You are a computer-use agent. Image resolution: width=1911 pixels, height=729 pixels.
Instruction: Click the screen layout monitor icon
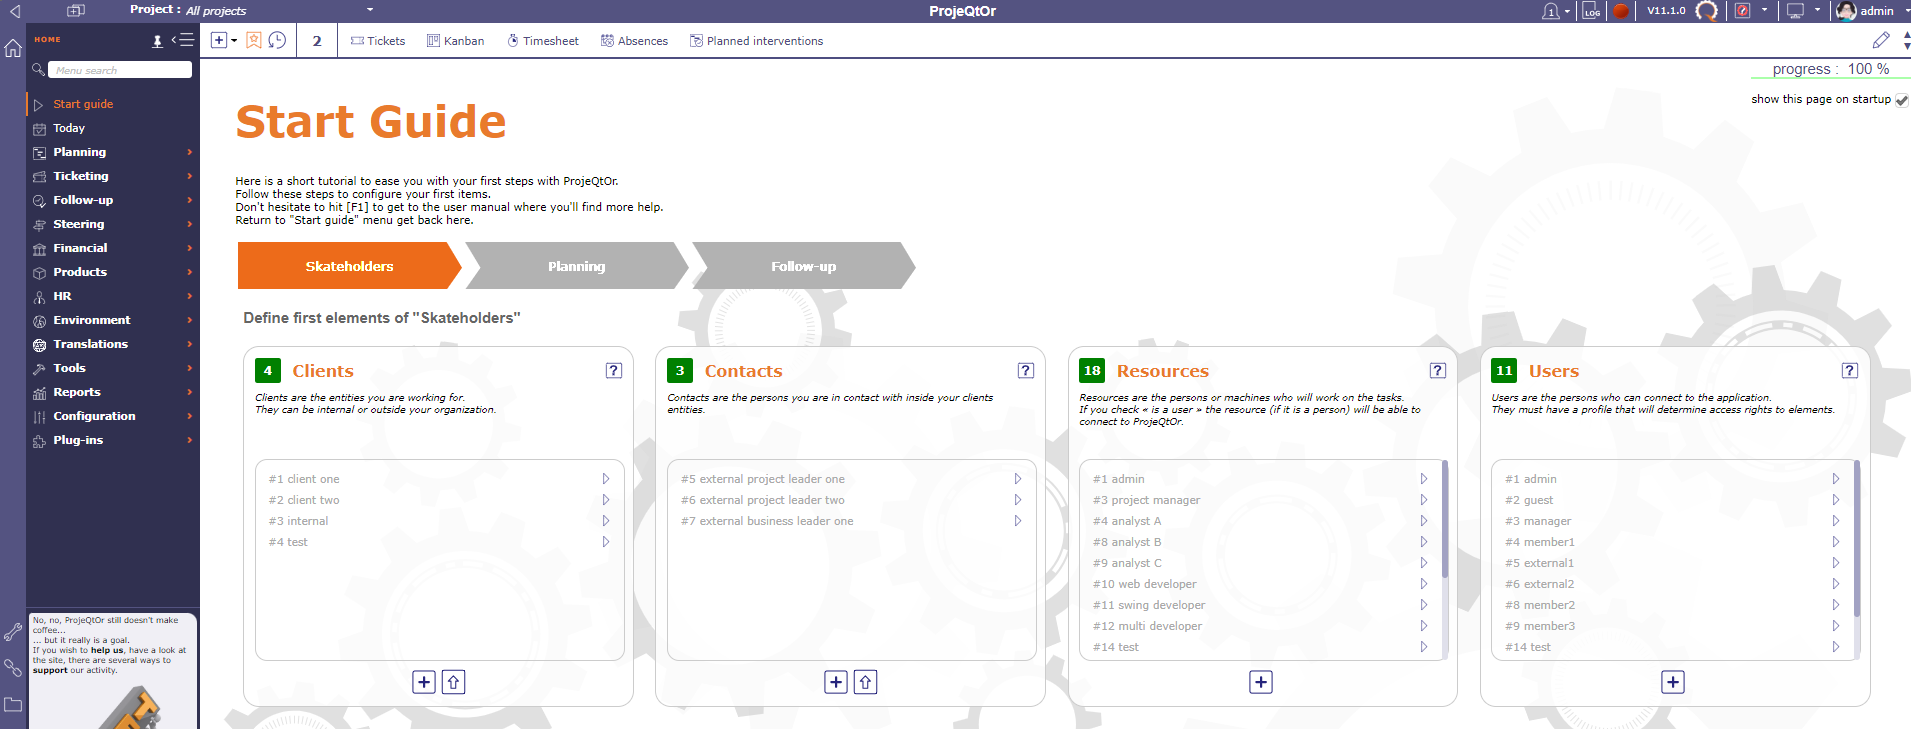click(1796, 11)
